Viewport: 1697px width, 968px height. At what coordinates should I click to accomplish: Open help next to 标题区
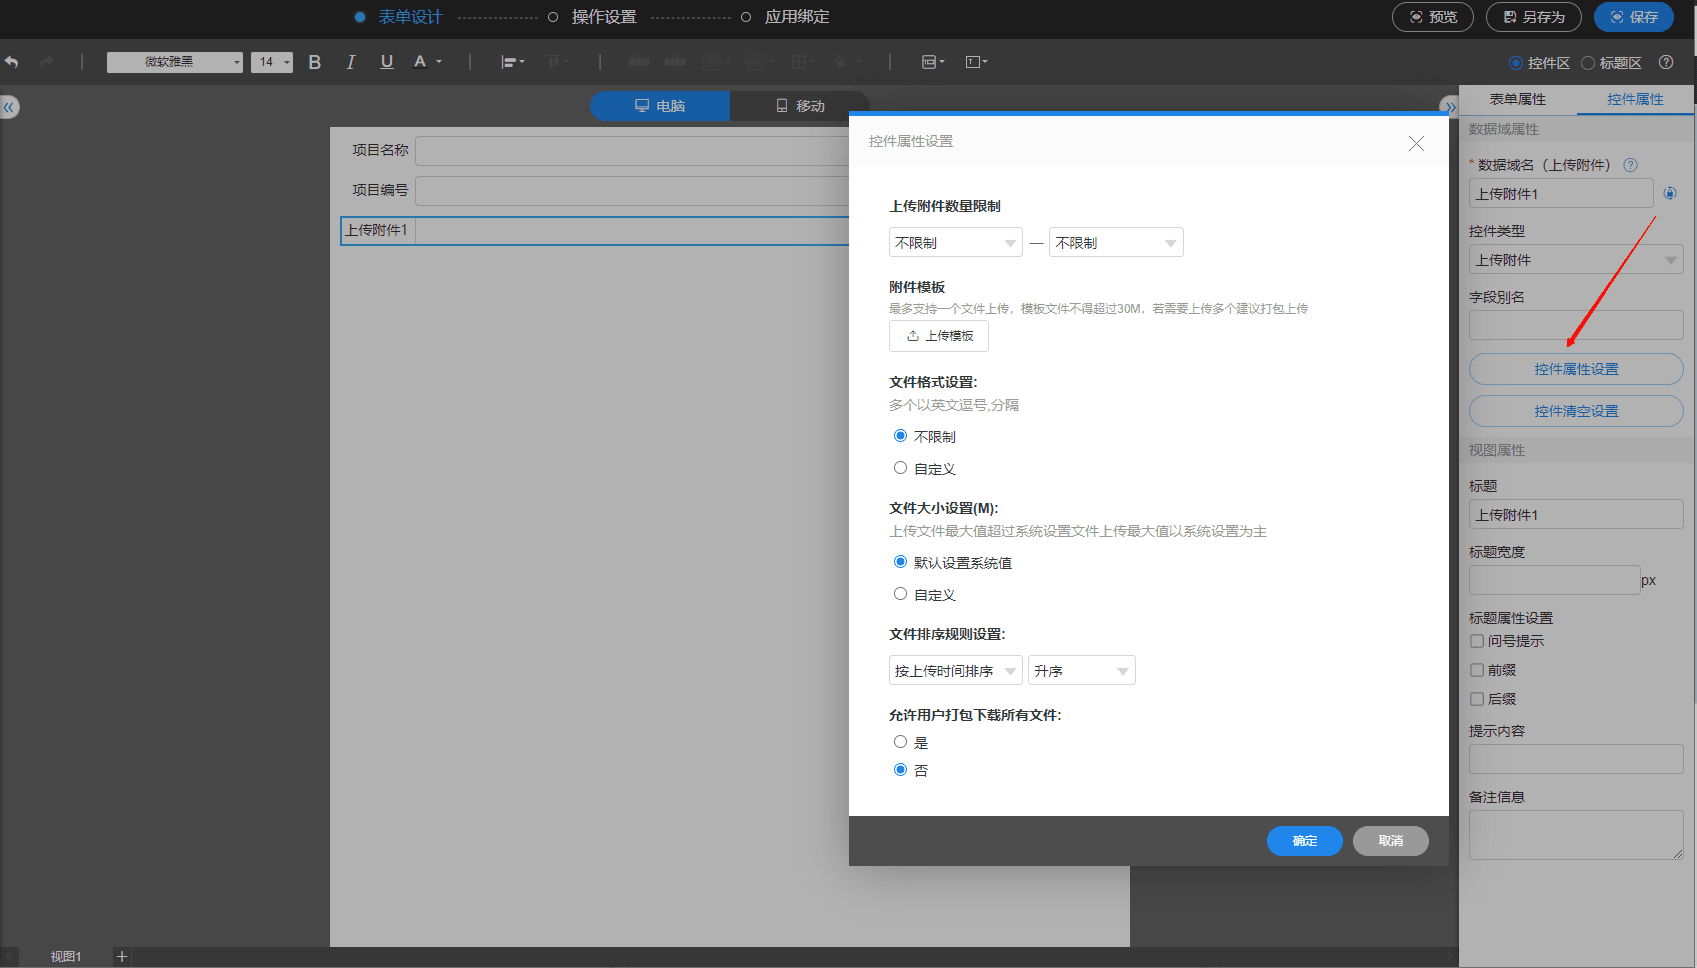point(1666,62)
